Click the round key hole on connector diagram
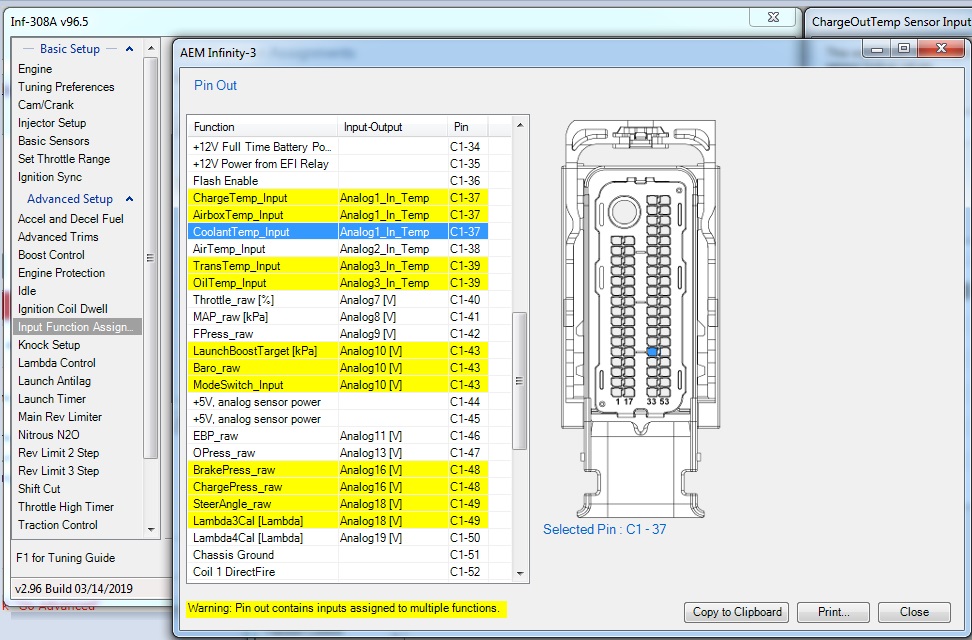 click(x=624, y=212)
